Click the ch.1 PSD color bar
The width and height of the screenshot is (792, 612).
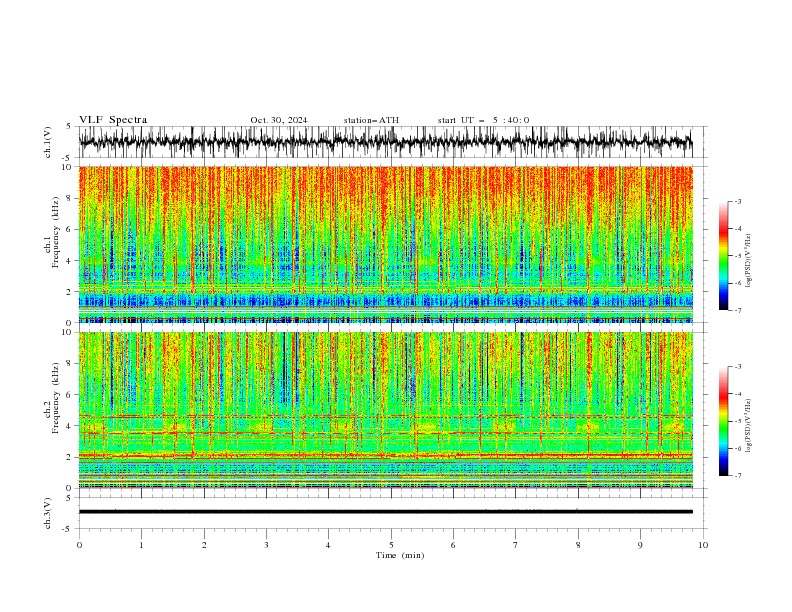(x=724, y=256)
